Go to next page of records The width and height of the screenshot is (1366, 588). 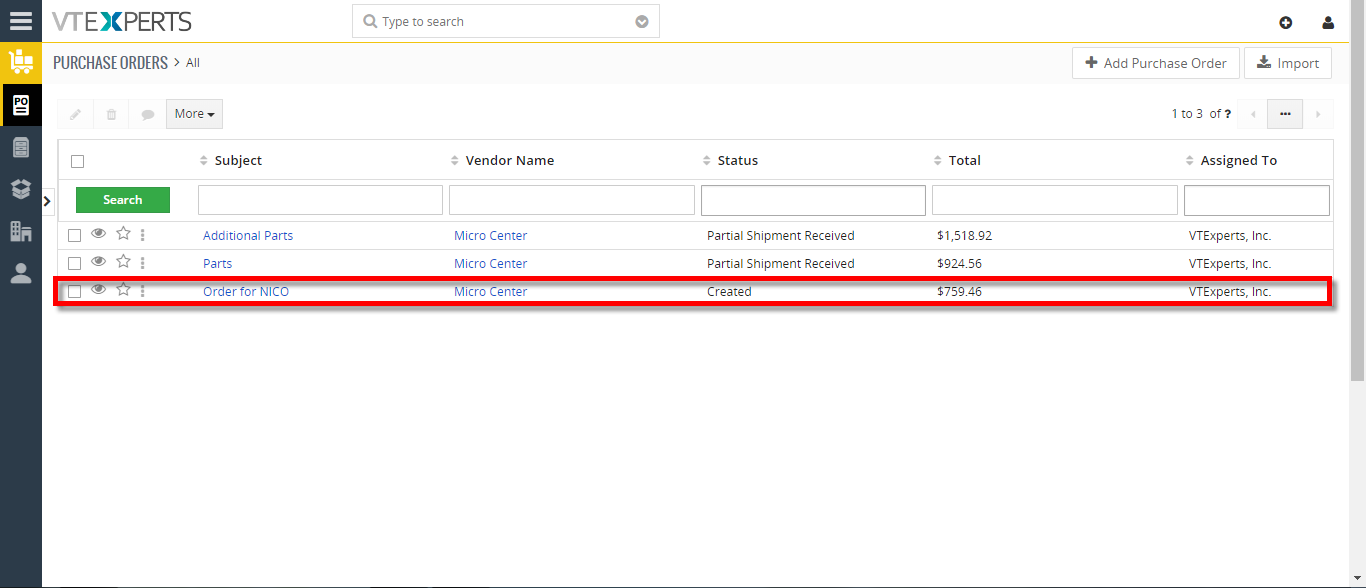pyautogui.click(x=1318, y=114)
